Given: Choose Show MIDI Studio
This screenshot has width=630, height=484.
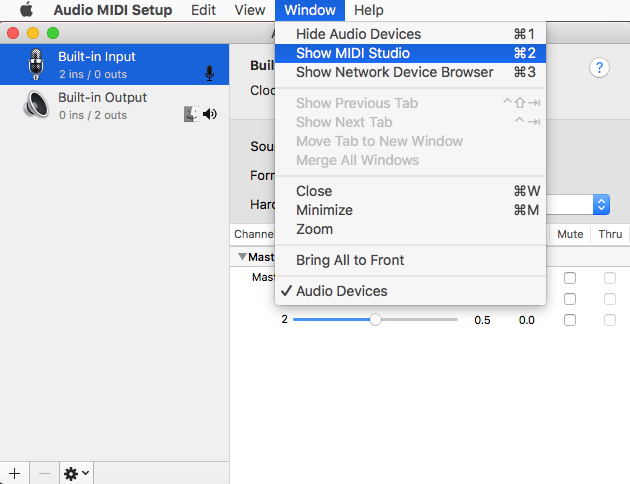Looking at the screenshot, I should [x=410, y=53].
